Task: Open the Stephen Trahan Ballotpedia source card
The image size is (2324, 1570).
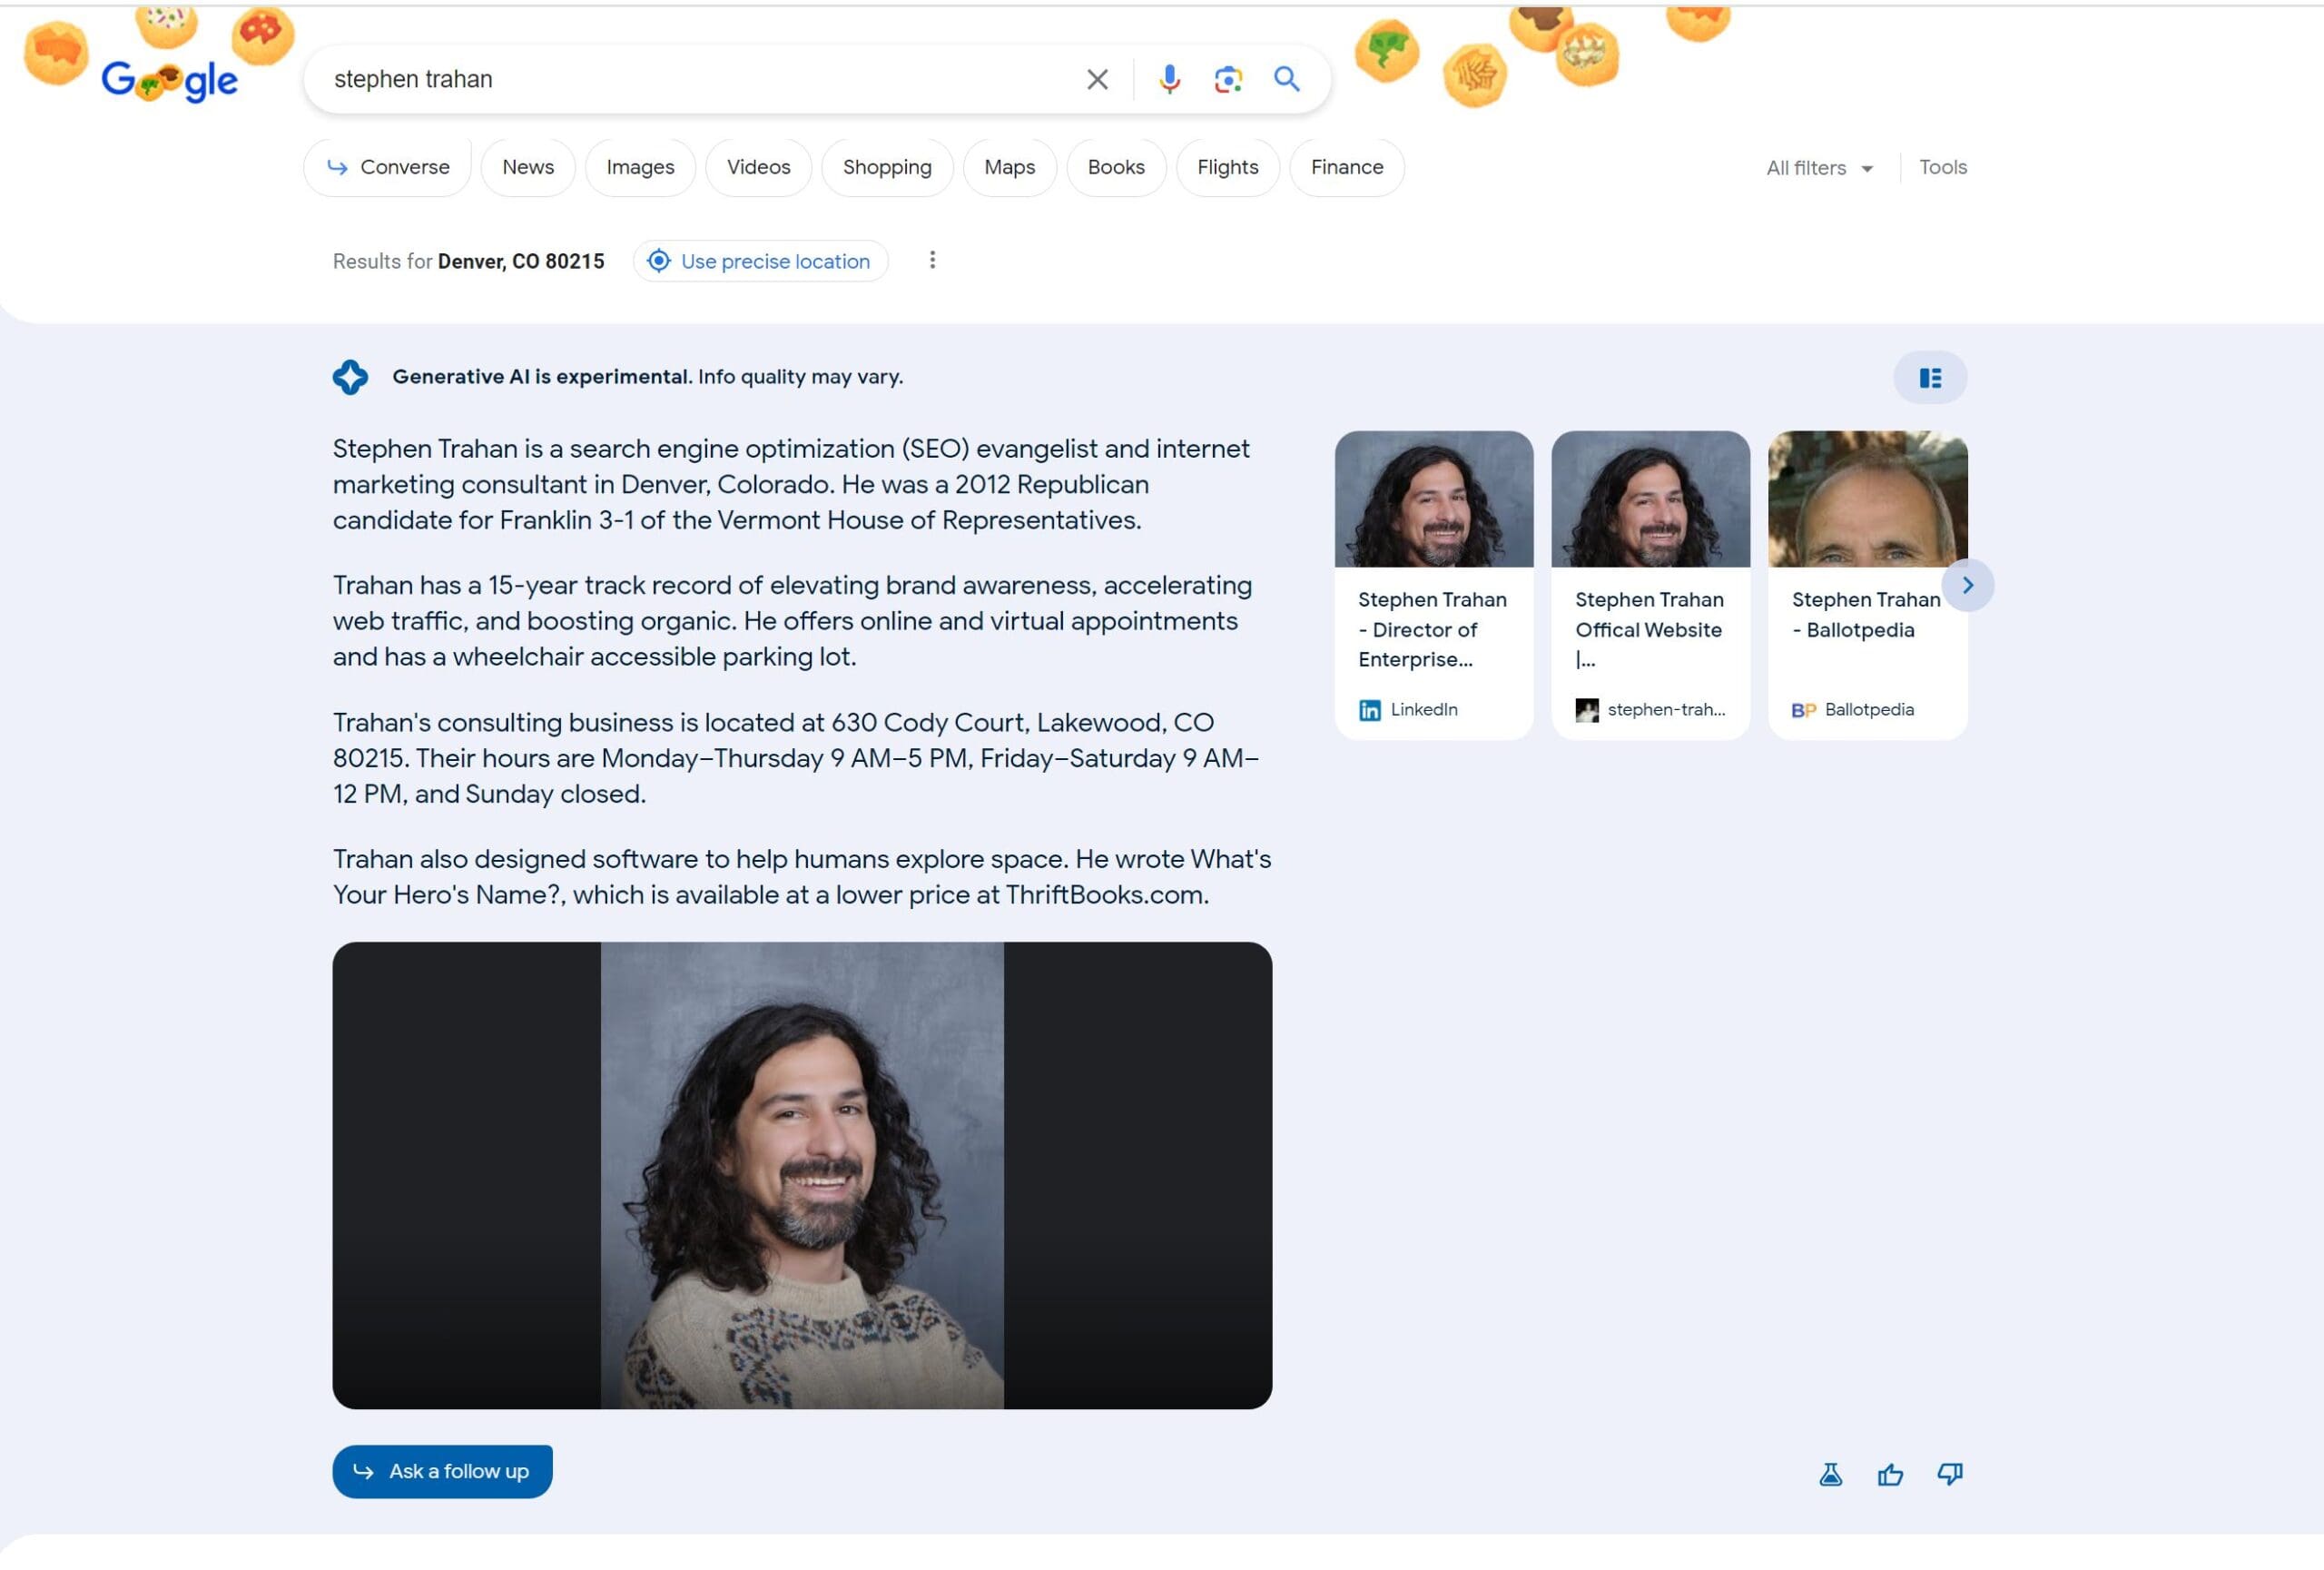Action: (x=1866, y=580)
